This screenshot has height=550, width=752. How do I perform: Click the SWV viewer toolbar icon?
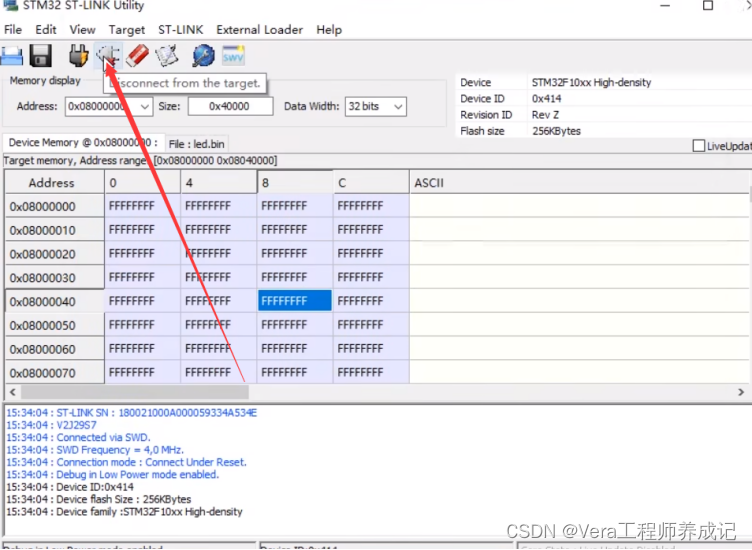click(x=234, y=56)
